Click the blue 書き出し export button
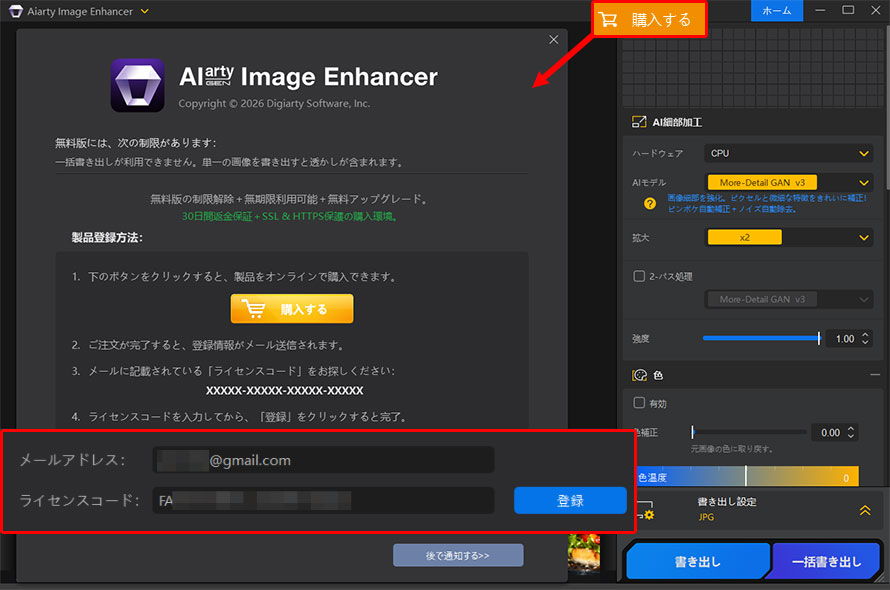This screenshot has height=590, width=890. 697,561
